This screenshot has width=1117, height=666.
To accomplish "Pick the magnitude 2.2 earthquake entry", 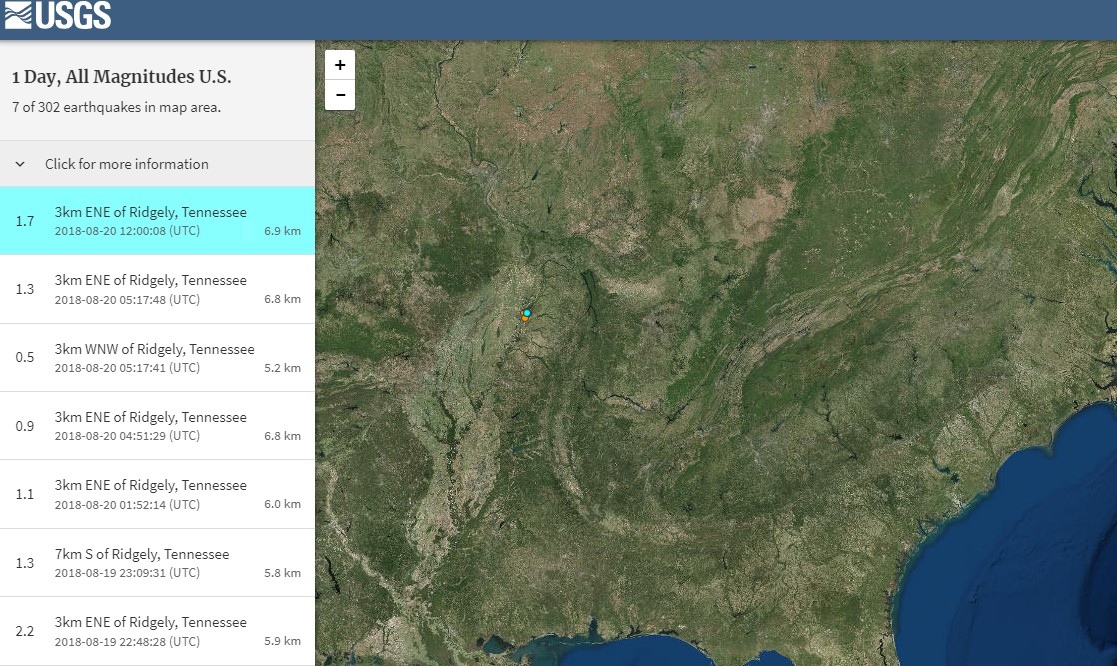I will click(x=150, y=631).
